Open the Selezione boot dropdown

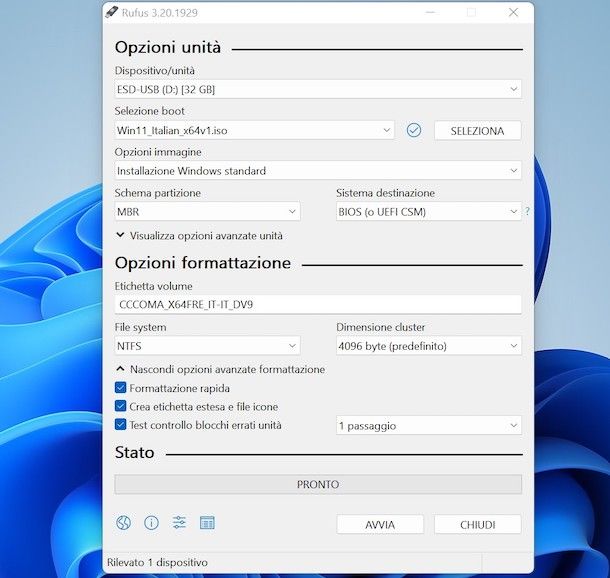tap(254, 130)
